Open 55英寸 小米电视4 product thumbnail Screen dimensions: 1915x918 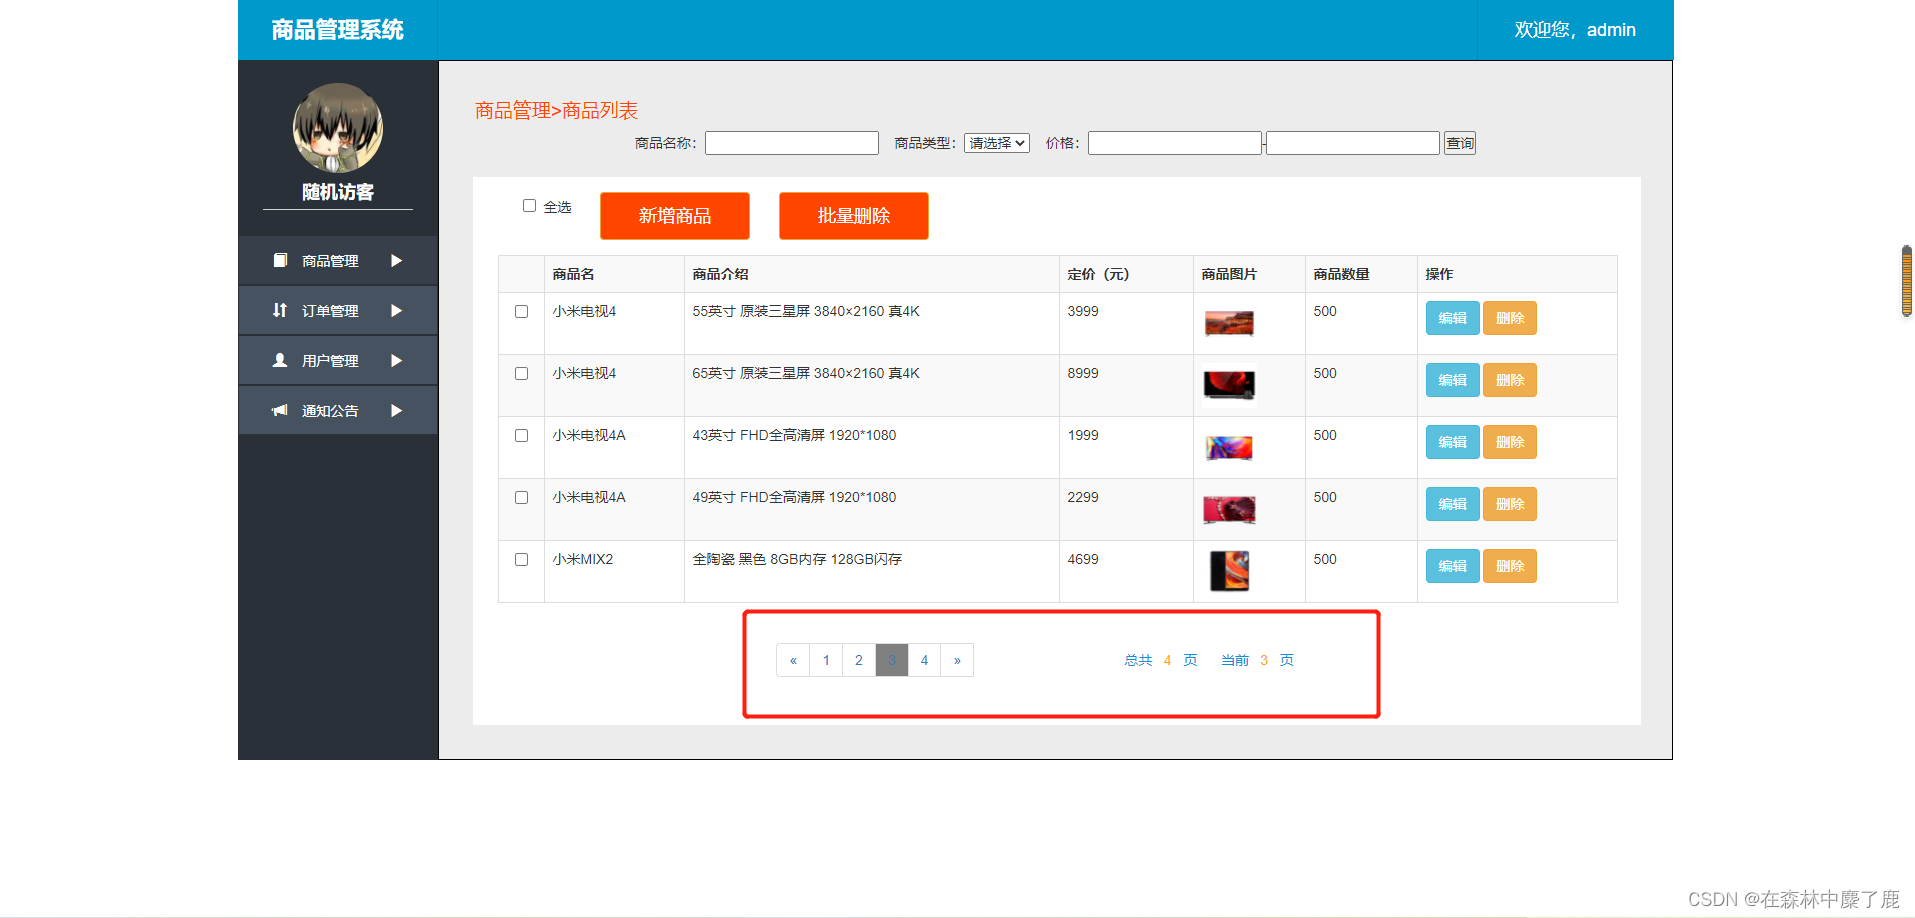pyautogui.click(x=1229, y=323)
